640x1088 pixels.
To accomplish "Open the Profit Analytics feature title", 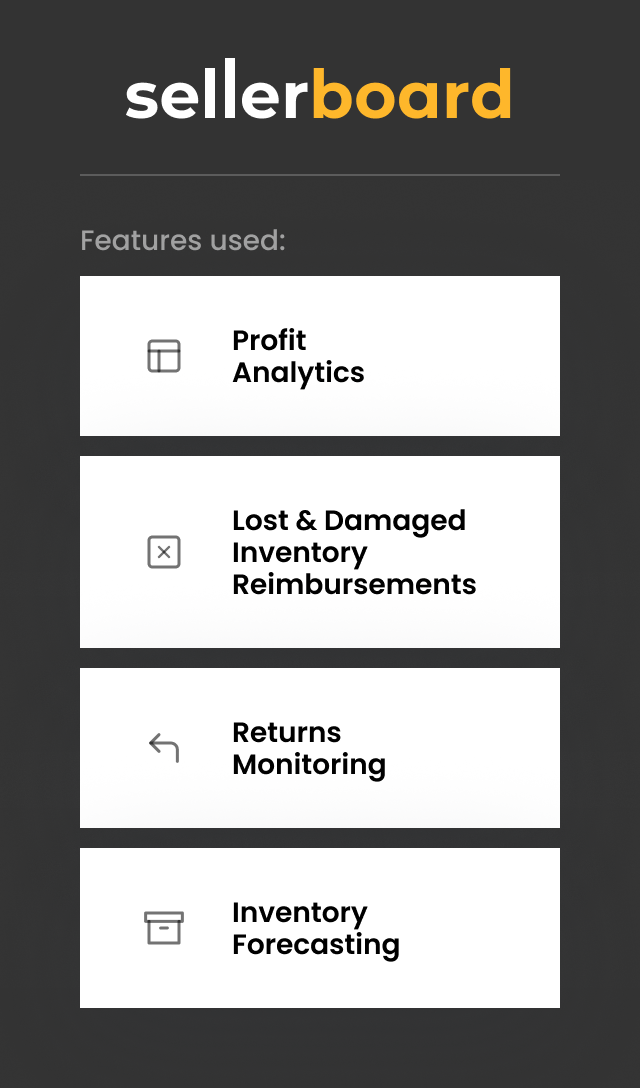I will 298,356.
